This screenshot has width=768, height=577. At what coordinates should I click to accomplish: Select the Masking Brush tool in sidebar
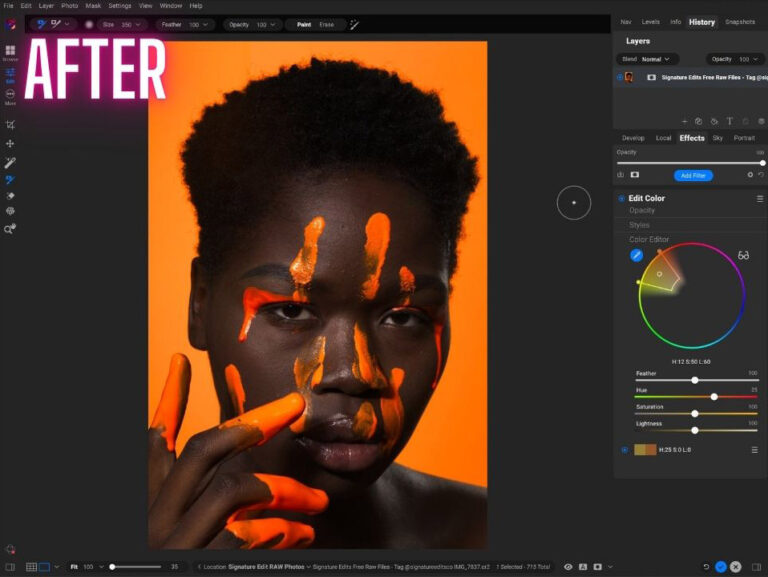pos(10,180)
